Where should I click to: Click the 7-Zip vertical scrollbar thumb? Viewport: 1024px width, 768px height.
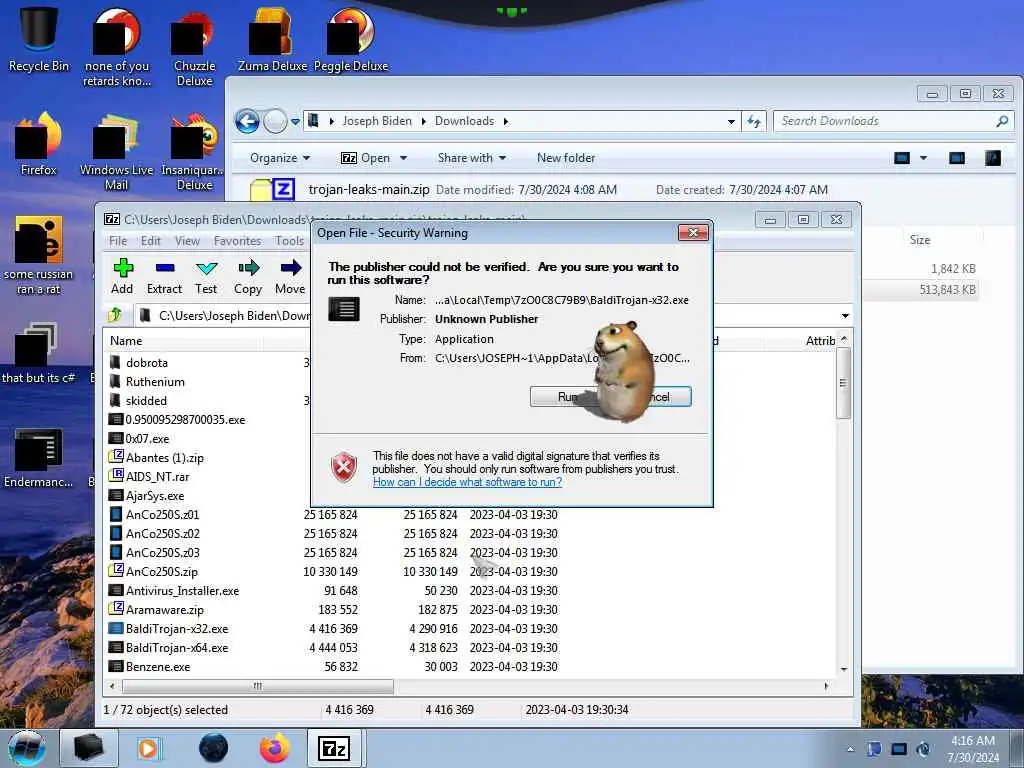pyautogui.click(x=843, y=383)
